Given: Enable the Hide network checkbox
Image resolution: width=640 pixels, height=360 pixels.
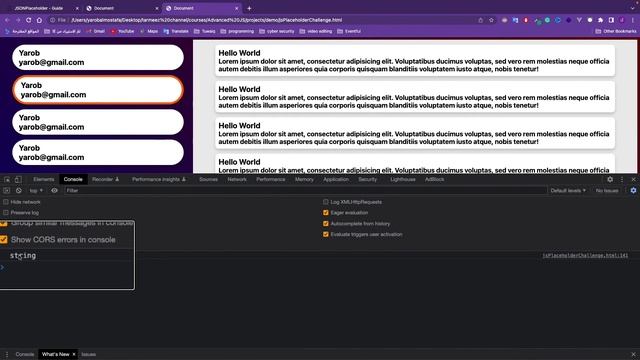Looking at the screenshot, I should (6, 202).
